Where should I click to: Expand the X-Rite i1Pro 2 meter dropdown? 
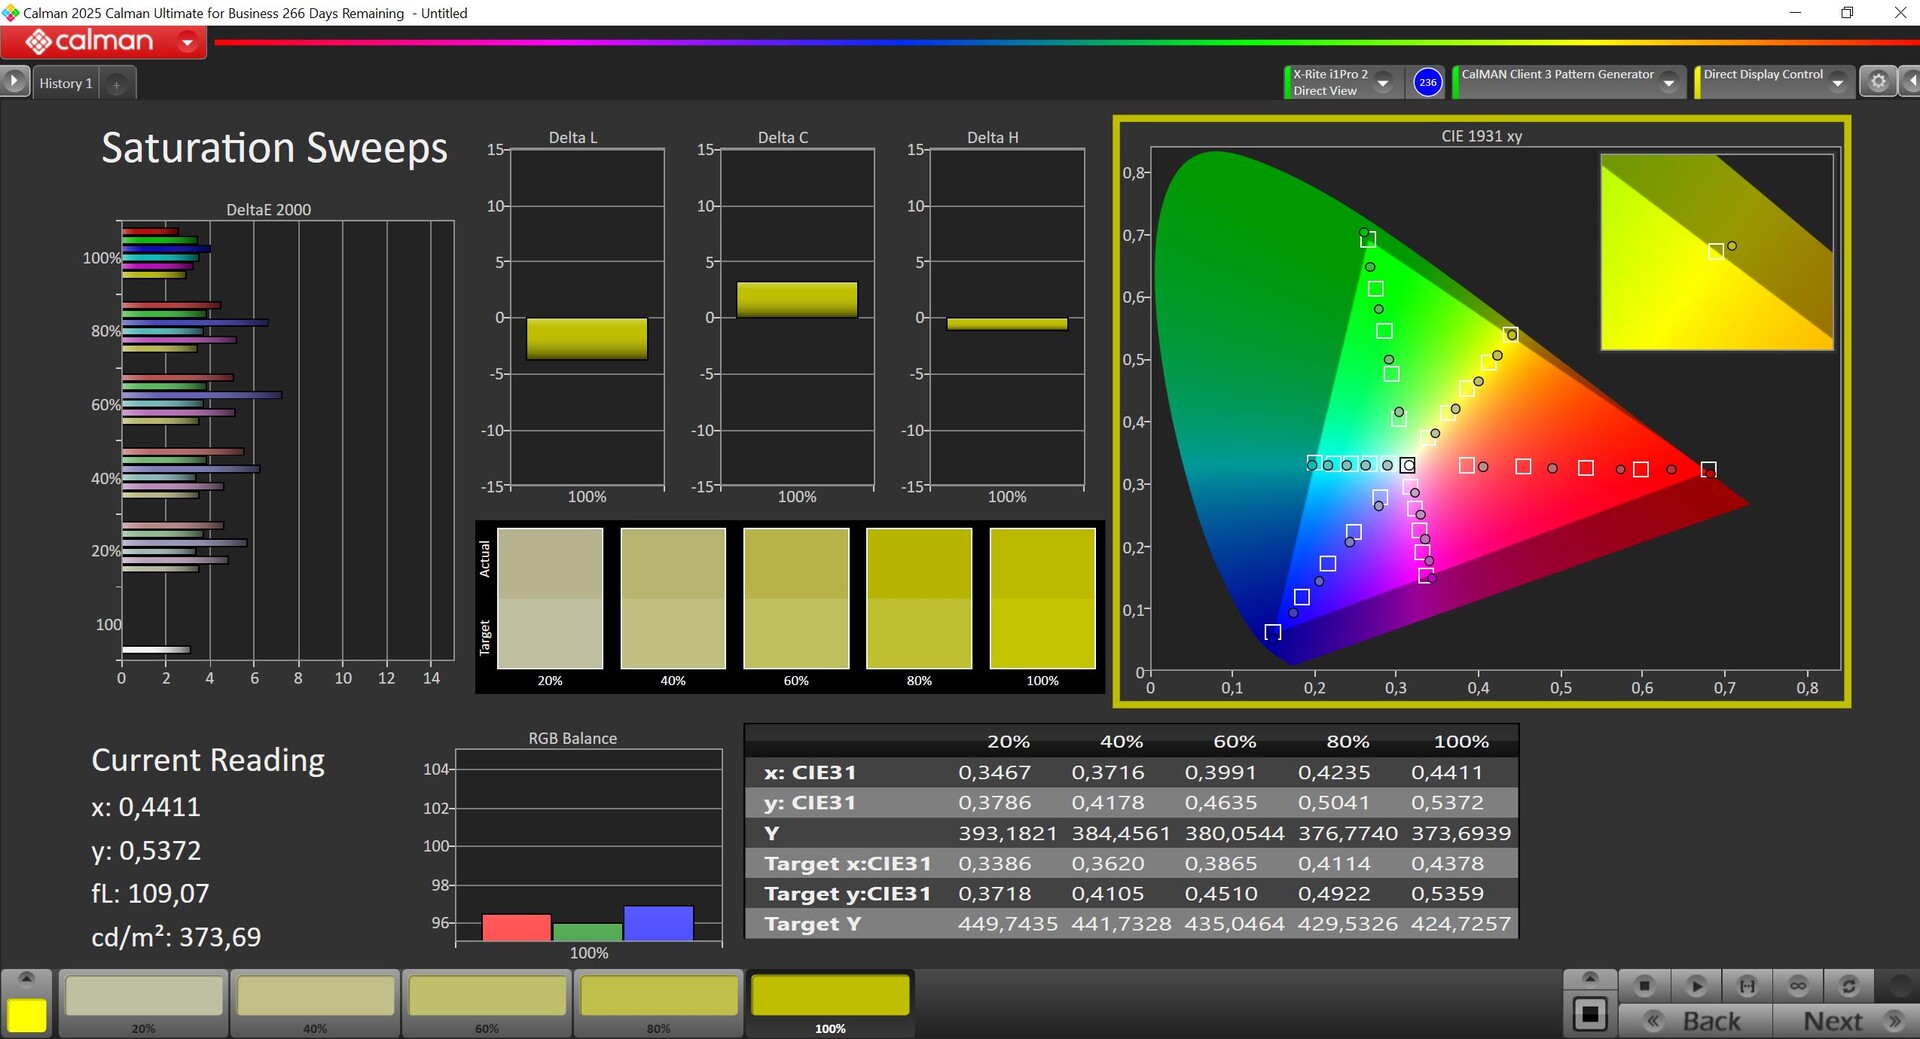pyautogui.click(x=1383, y=83)
